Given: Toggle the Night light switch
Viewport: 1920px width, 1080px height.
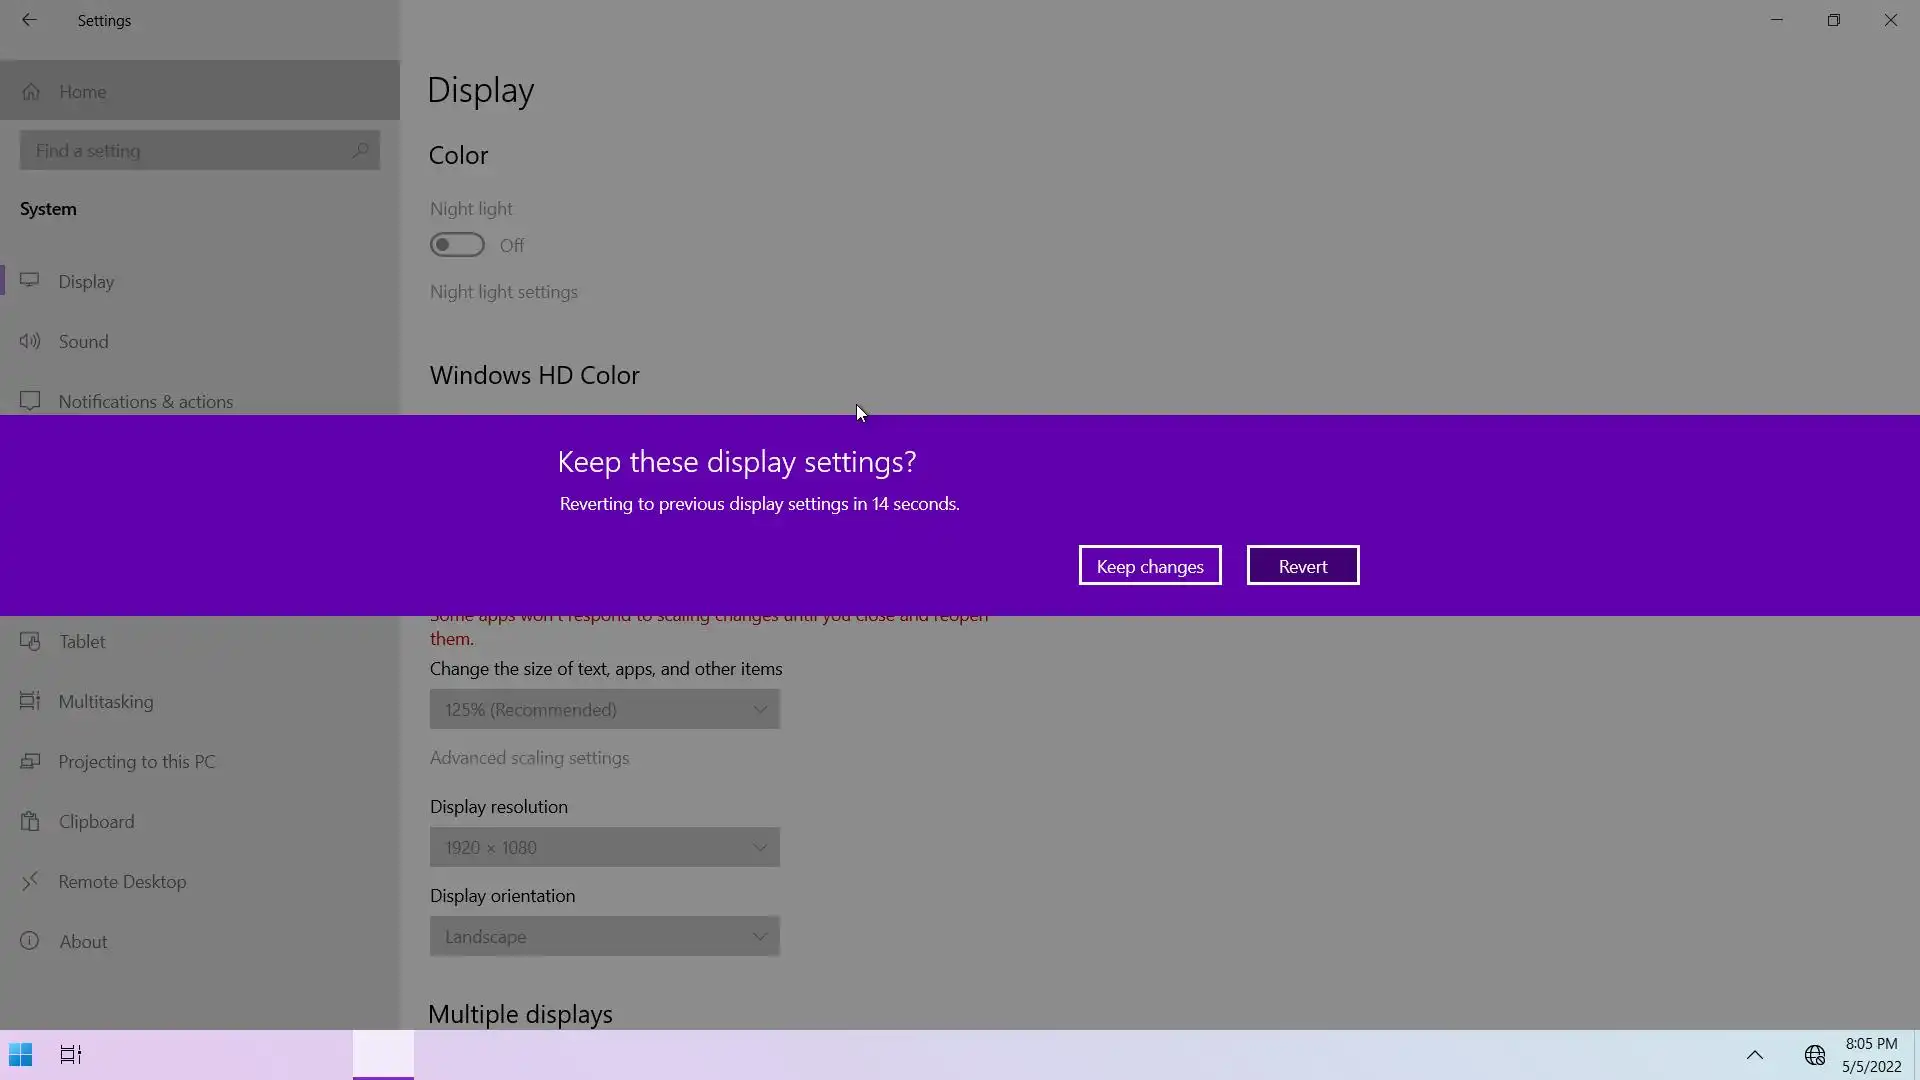Looking at the screenshot, I should pos(457,245).
